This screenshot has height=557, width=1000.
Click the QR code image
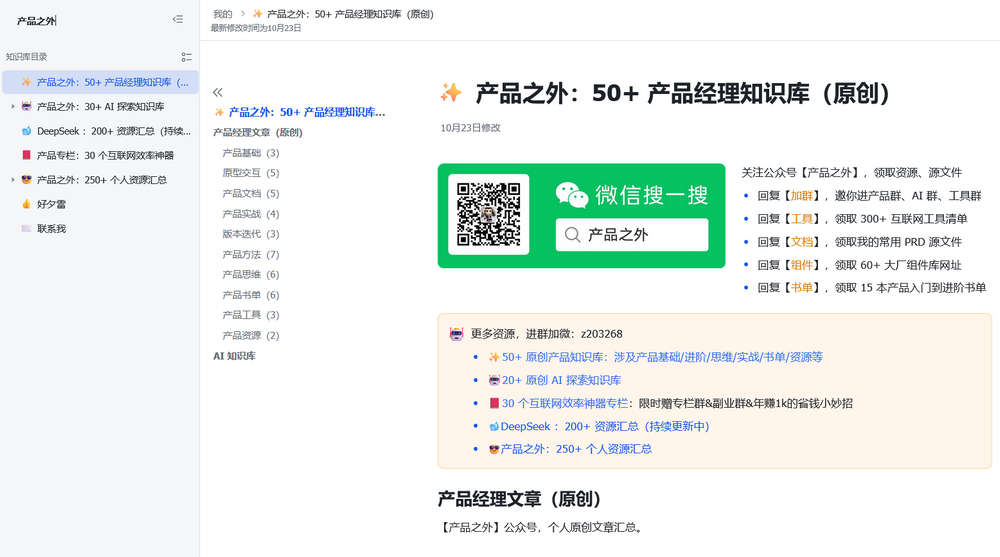tap(489, 214)
